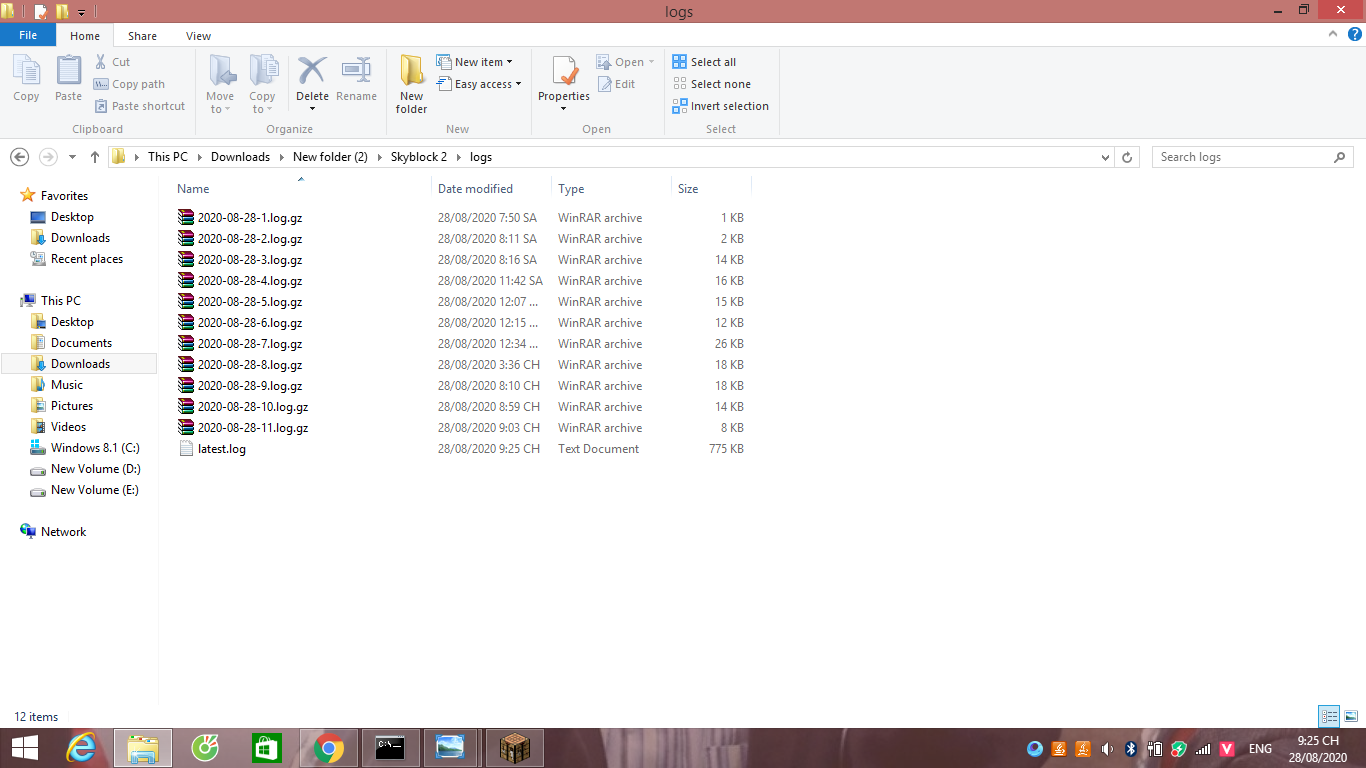
Task: Open Properties with the checkmark icon
Action: click(x=564, y=72)
